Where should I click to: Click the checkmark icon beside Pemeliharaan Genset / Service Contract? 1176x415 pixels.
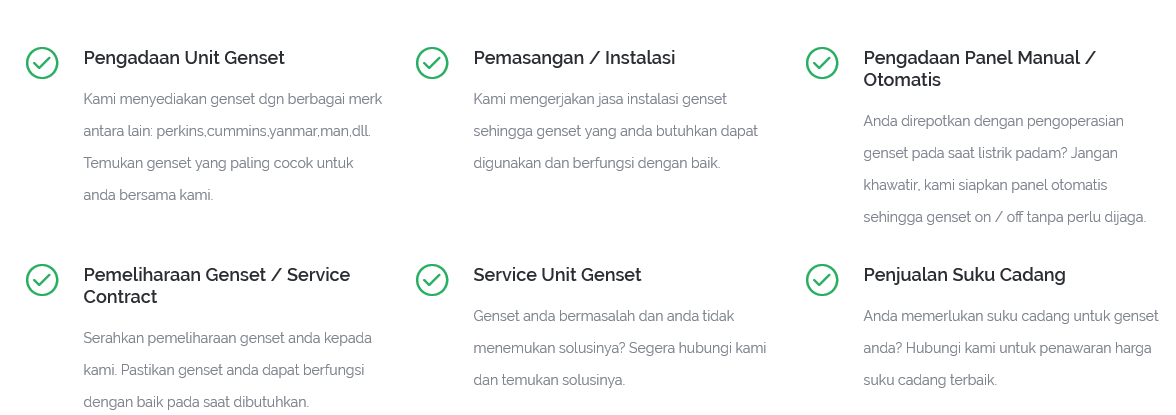[x=42, y=280]
